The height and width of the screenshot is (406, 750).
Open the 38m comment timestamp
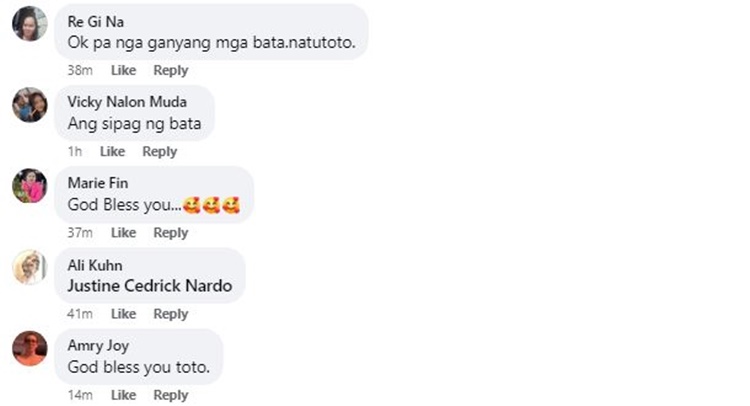point(80,70)
